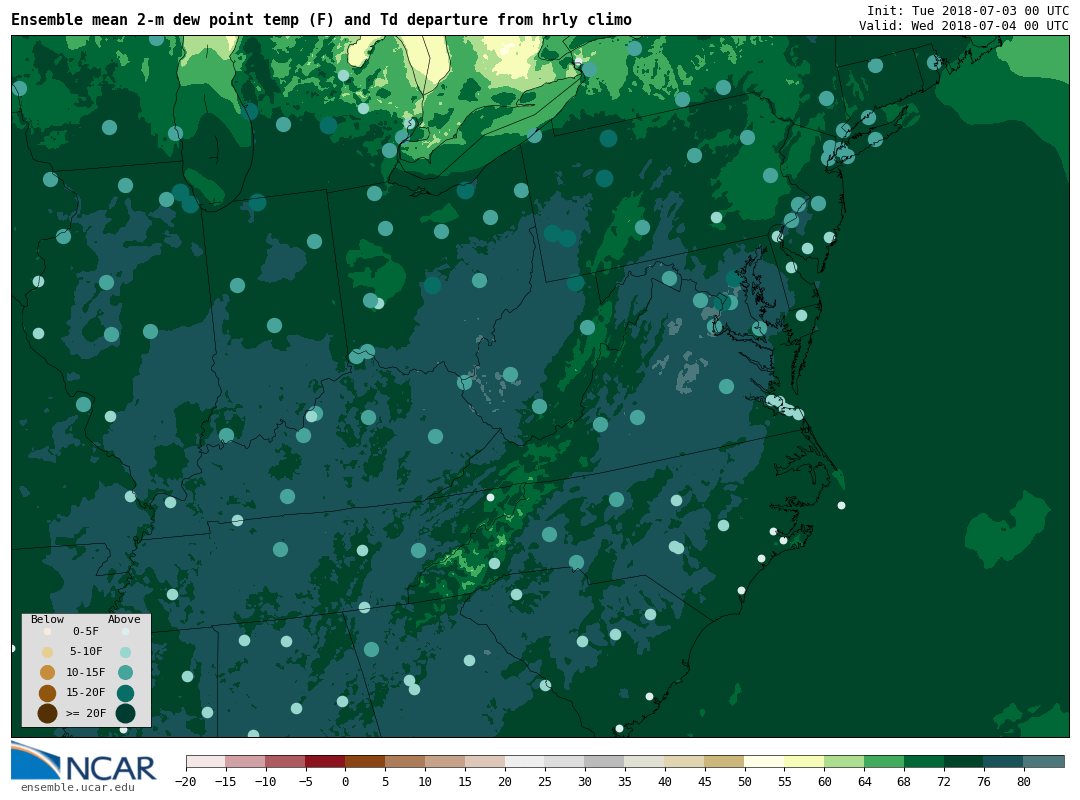1080x800 pixels.
Task: Click the Below 15-20F legend circle
Action: pyautogui.click(x=48, y=693)
